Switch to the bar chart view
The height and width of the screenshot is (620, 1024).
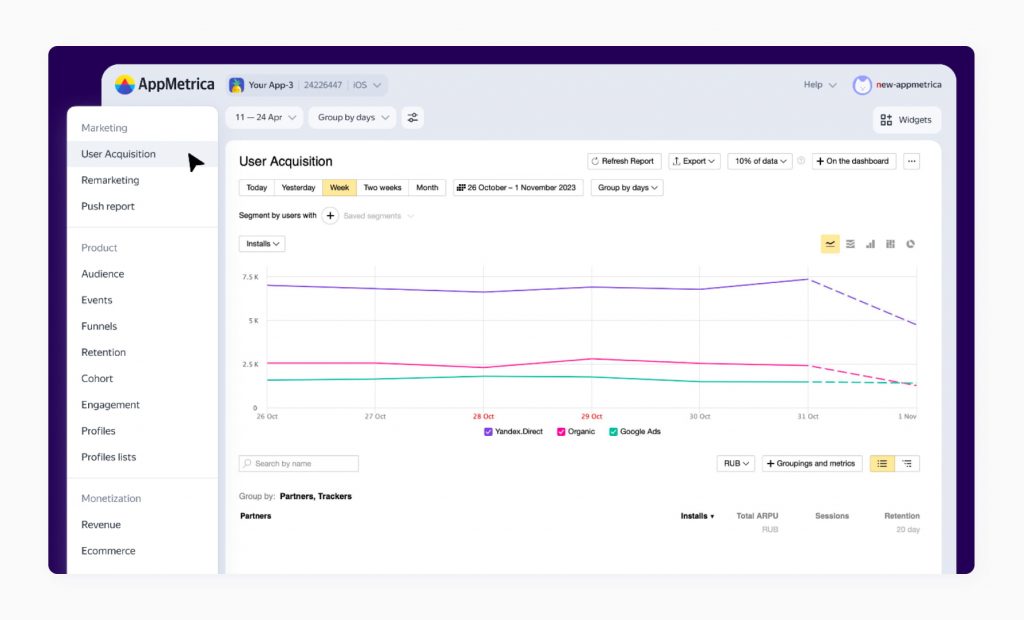click(x=871, y=243)
